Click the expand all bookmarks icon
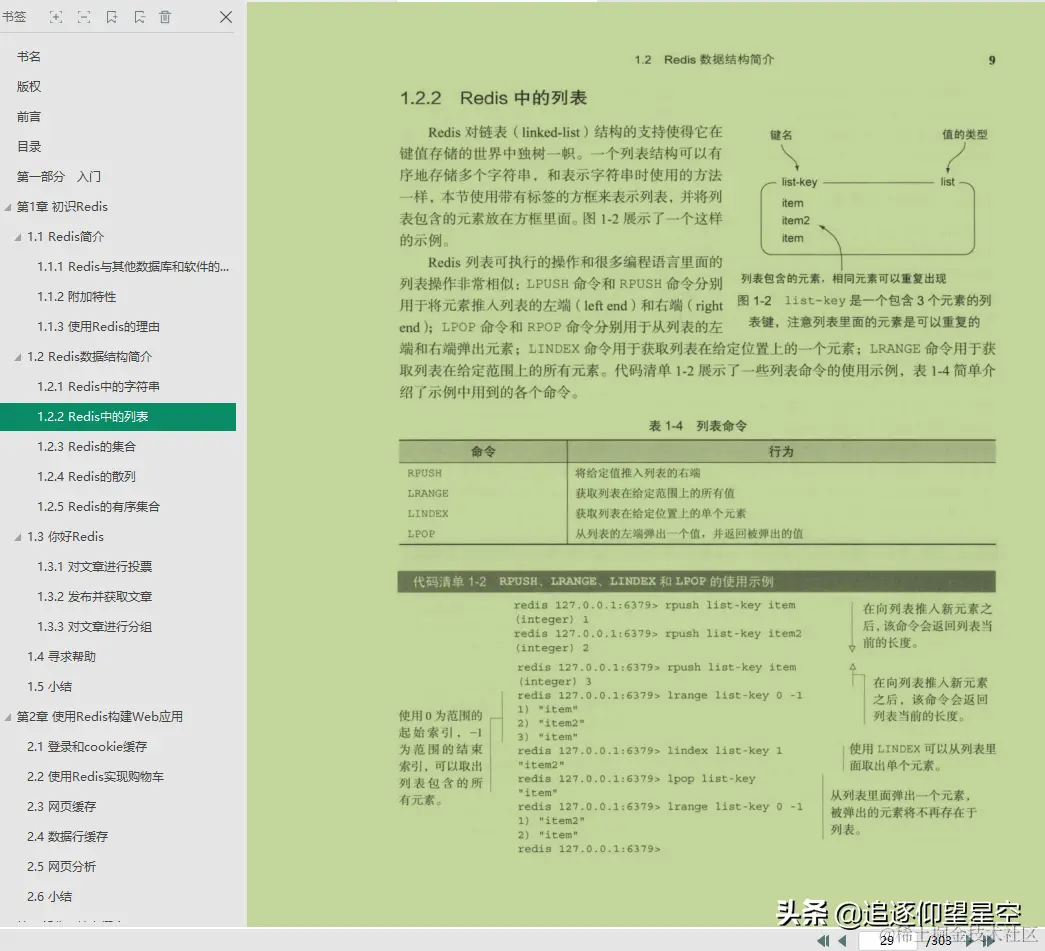This screenshot has width=1045, height=951. pos(56,17)
